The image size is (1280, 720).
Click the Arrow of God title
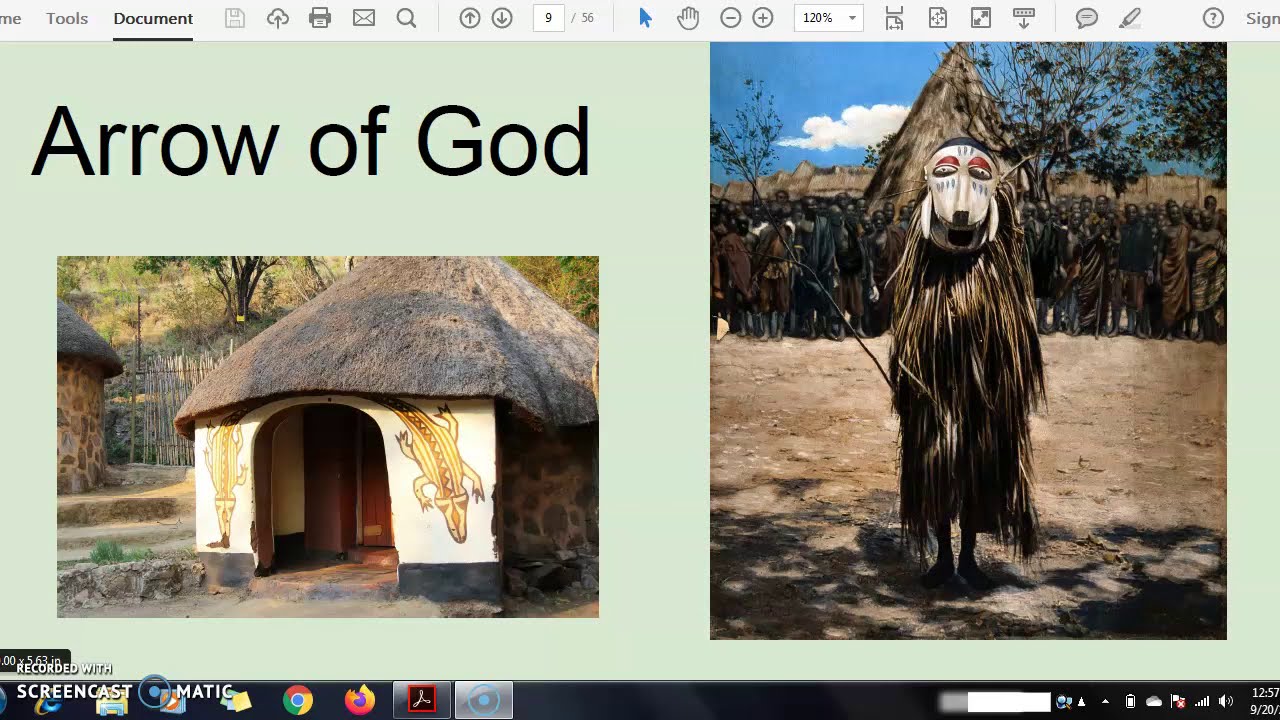coord(311,142)
